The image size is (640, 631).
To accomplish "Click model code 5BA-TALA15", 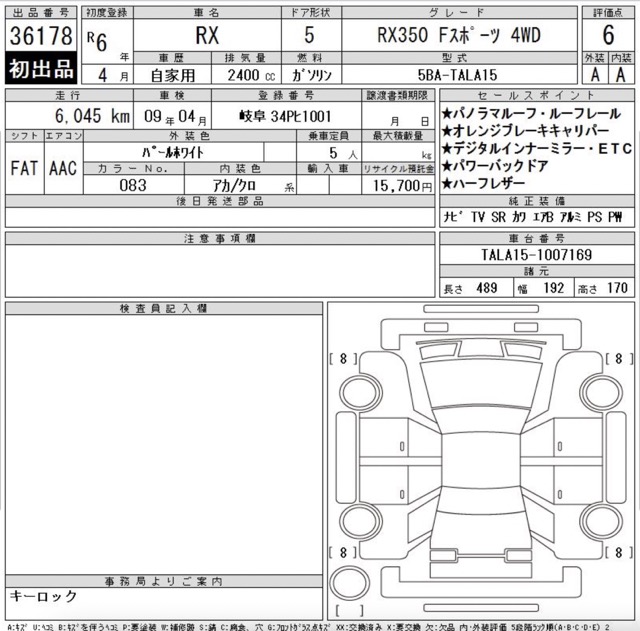I will tap(458, 75).
